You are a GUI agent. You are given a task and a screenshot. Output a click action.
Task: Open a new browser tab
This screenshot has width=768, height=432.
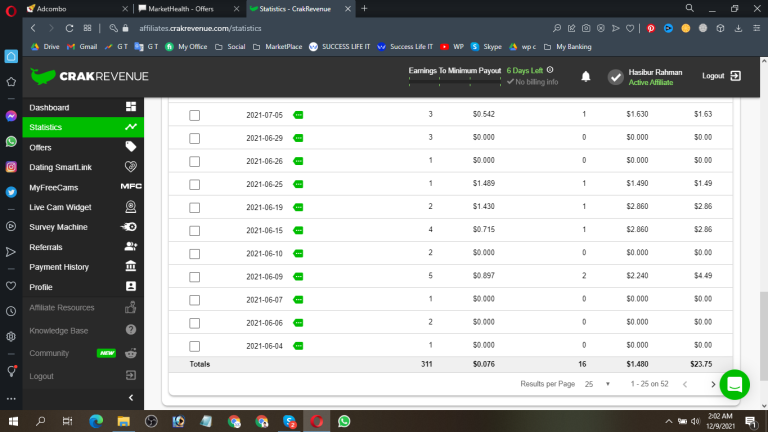click(x=364, y=8)
